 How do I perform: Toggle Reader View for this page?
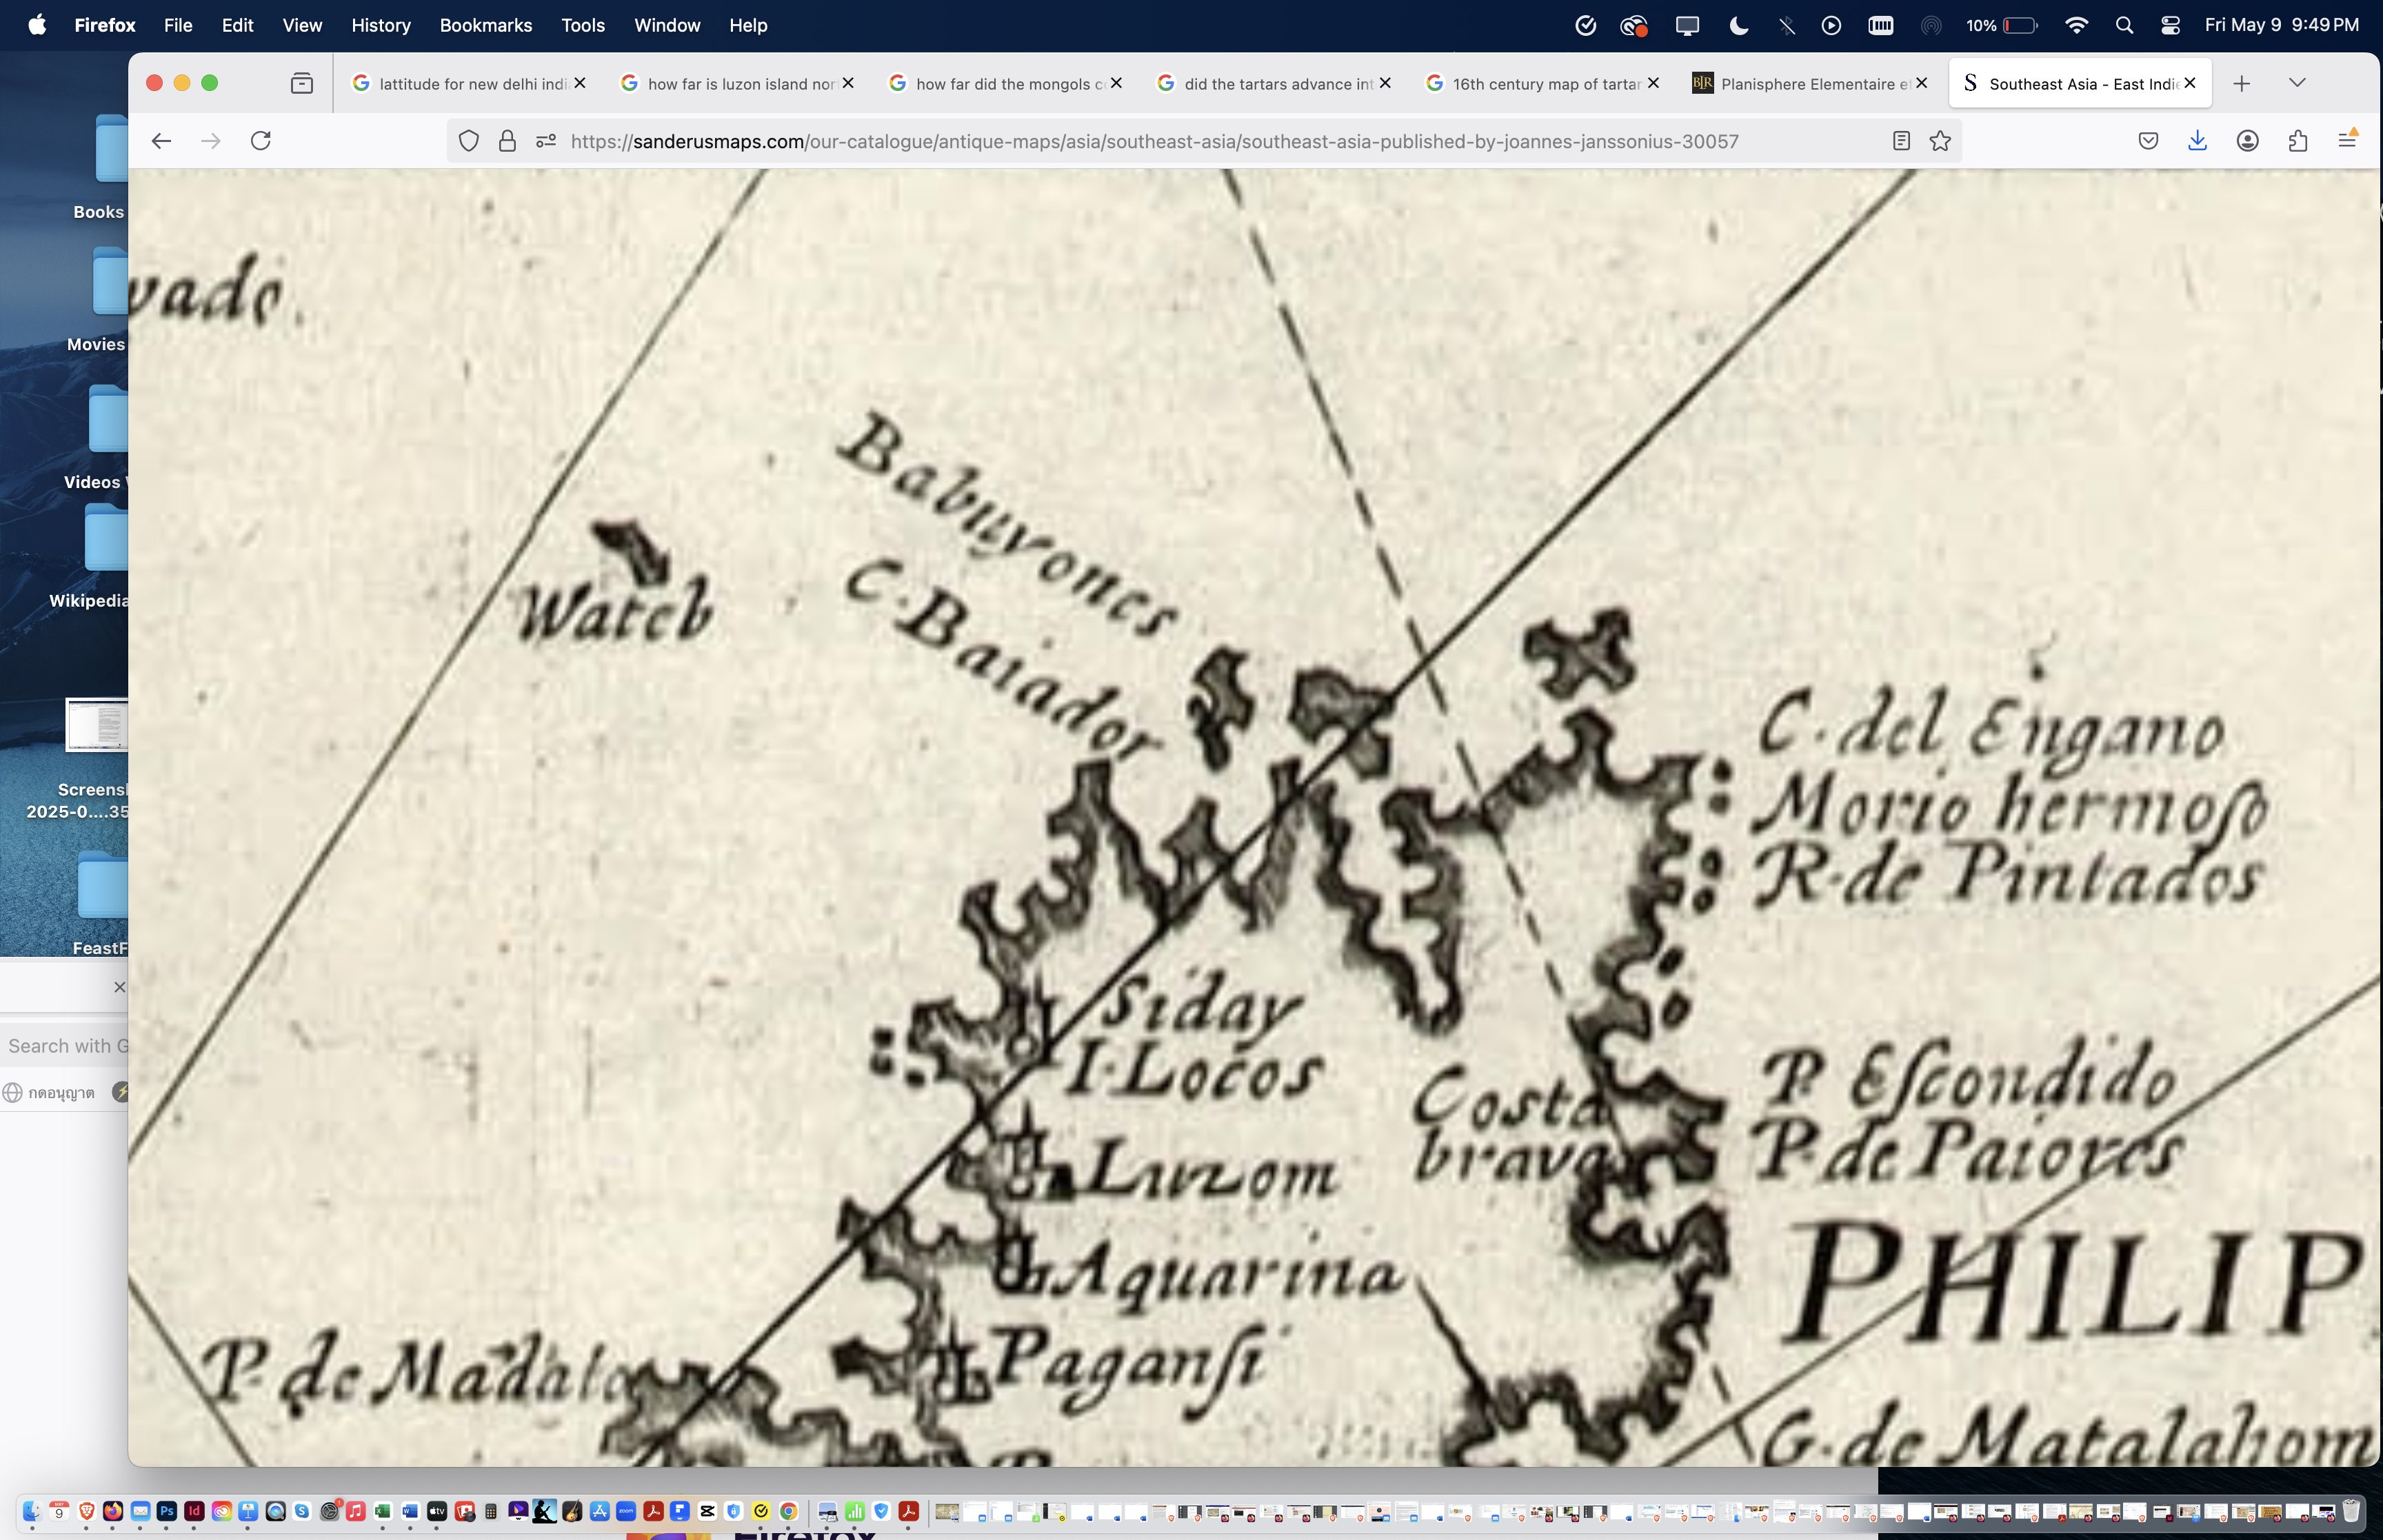tap(1901, 141)
